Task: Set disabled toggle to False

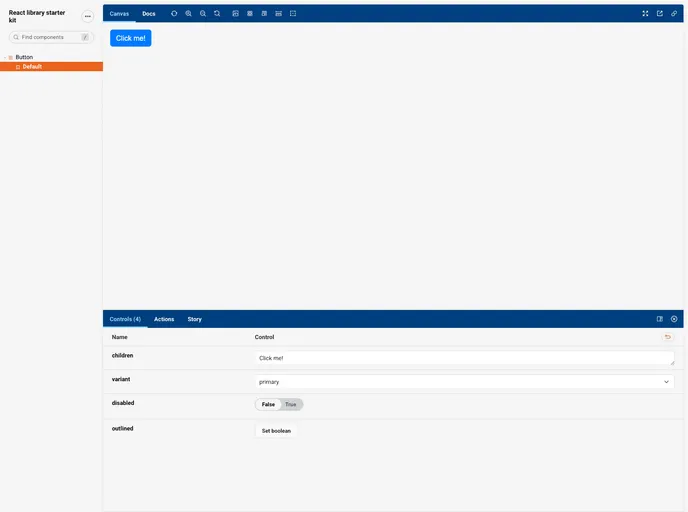Action: tap(269, 405)
